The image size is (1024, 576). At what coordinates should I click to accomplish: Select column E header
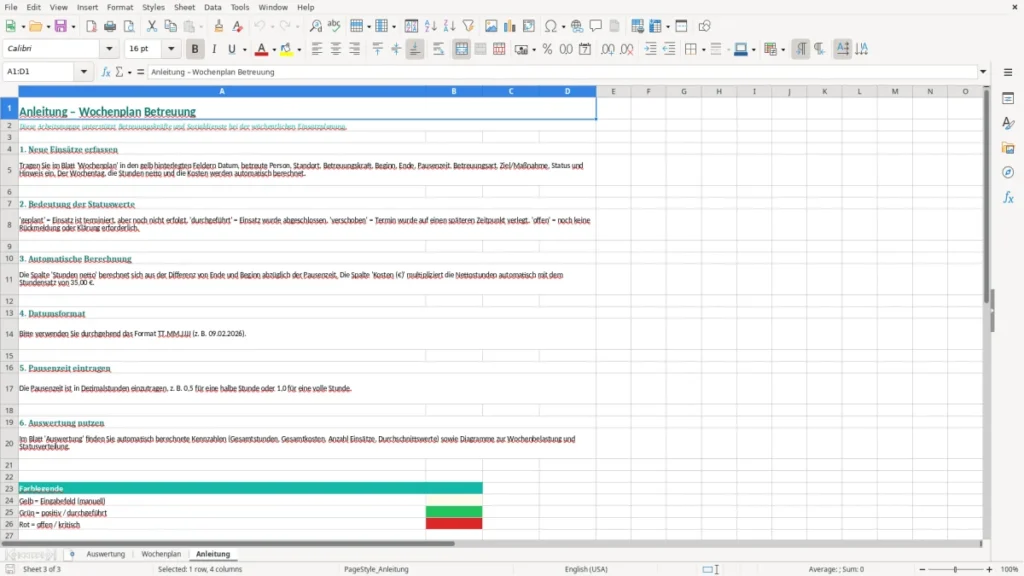[613, 91]
